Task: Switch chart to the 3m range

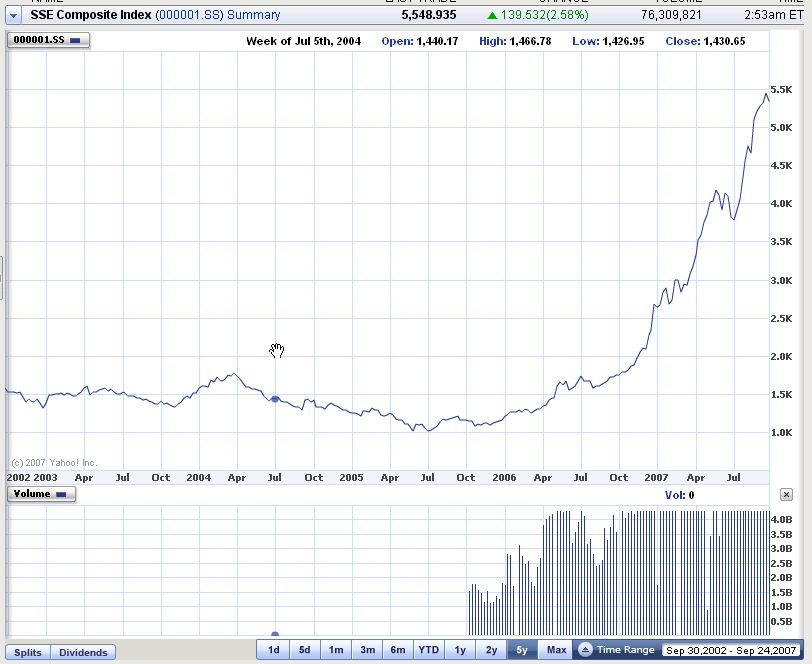Action: (368, 649)
